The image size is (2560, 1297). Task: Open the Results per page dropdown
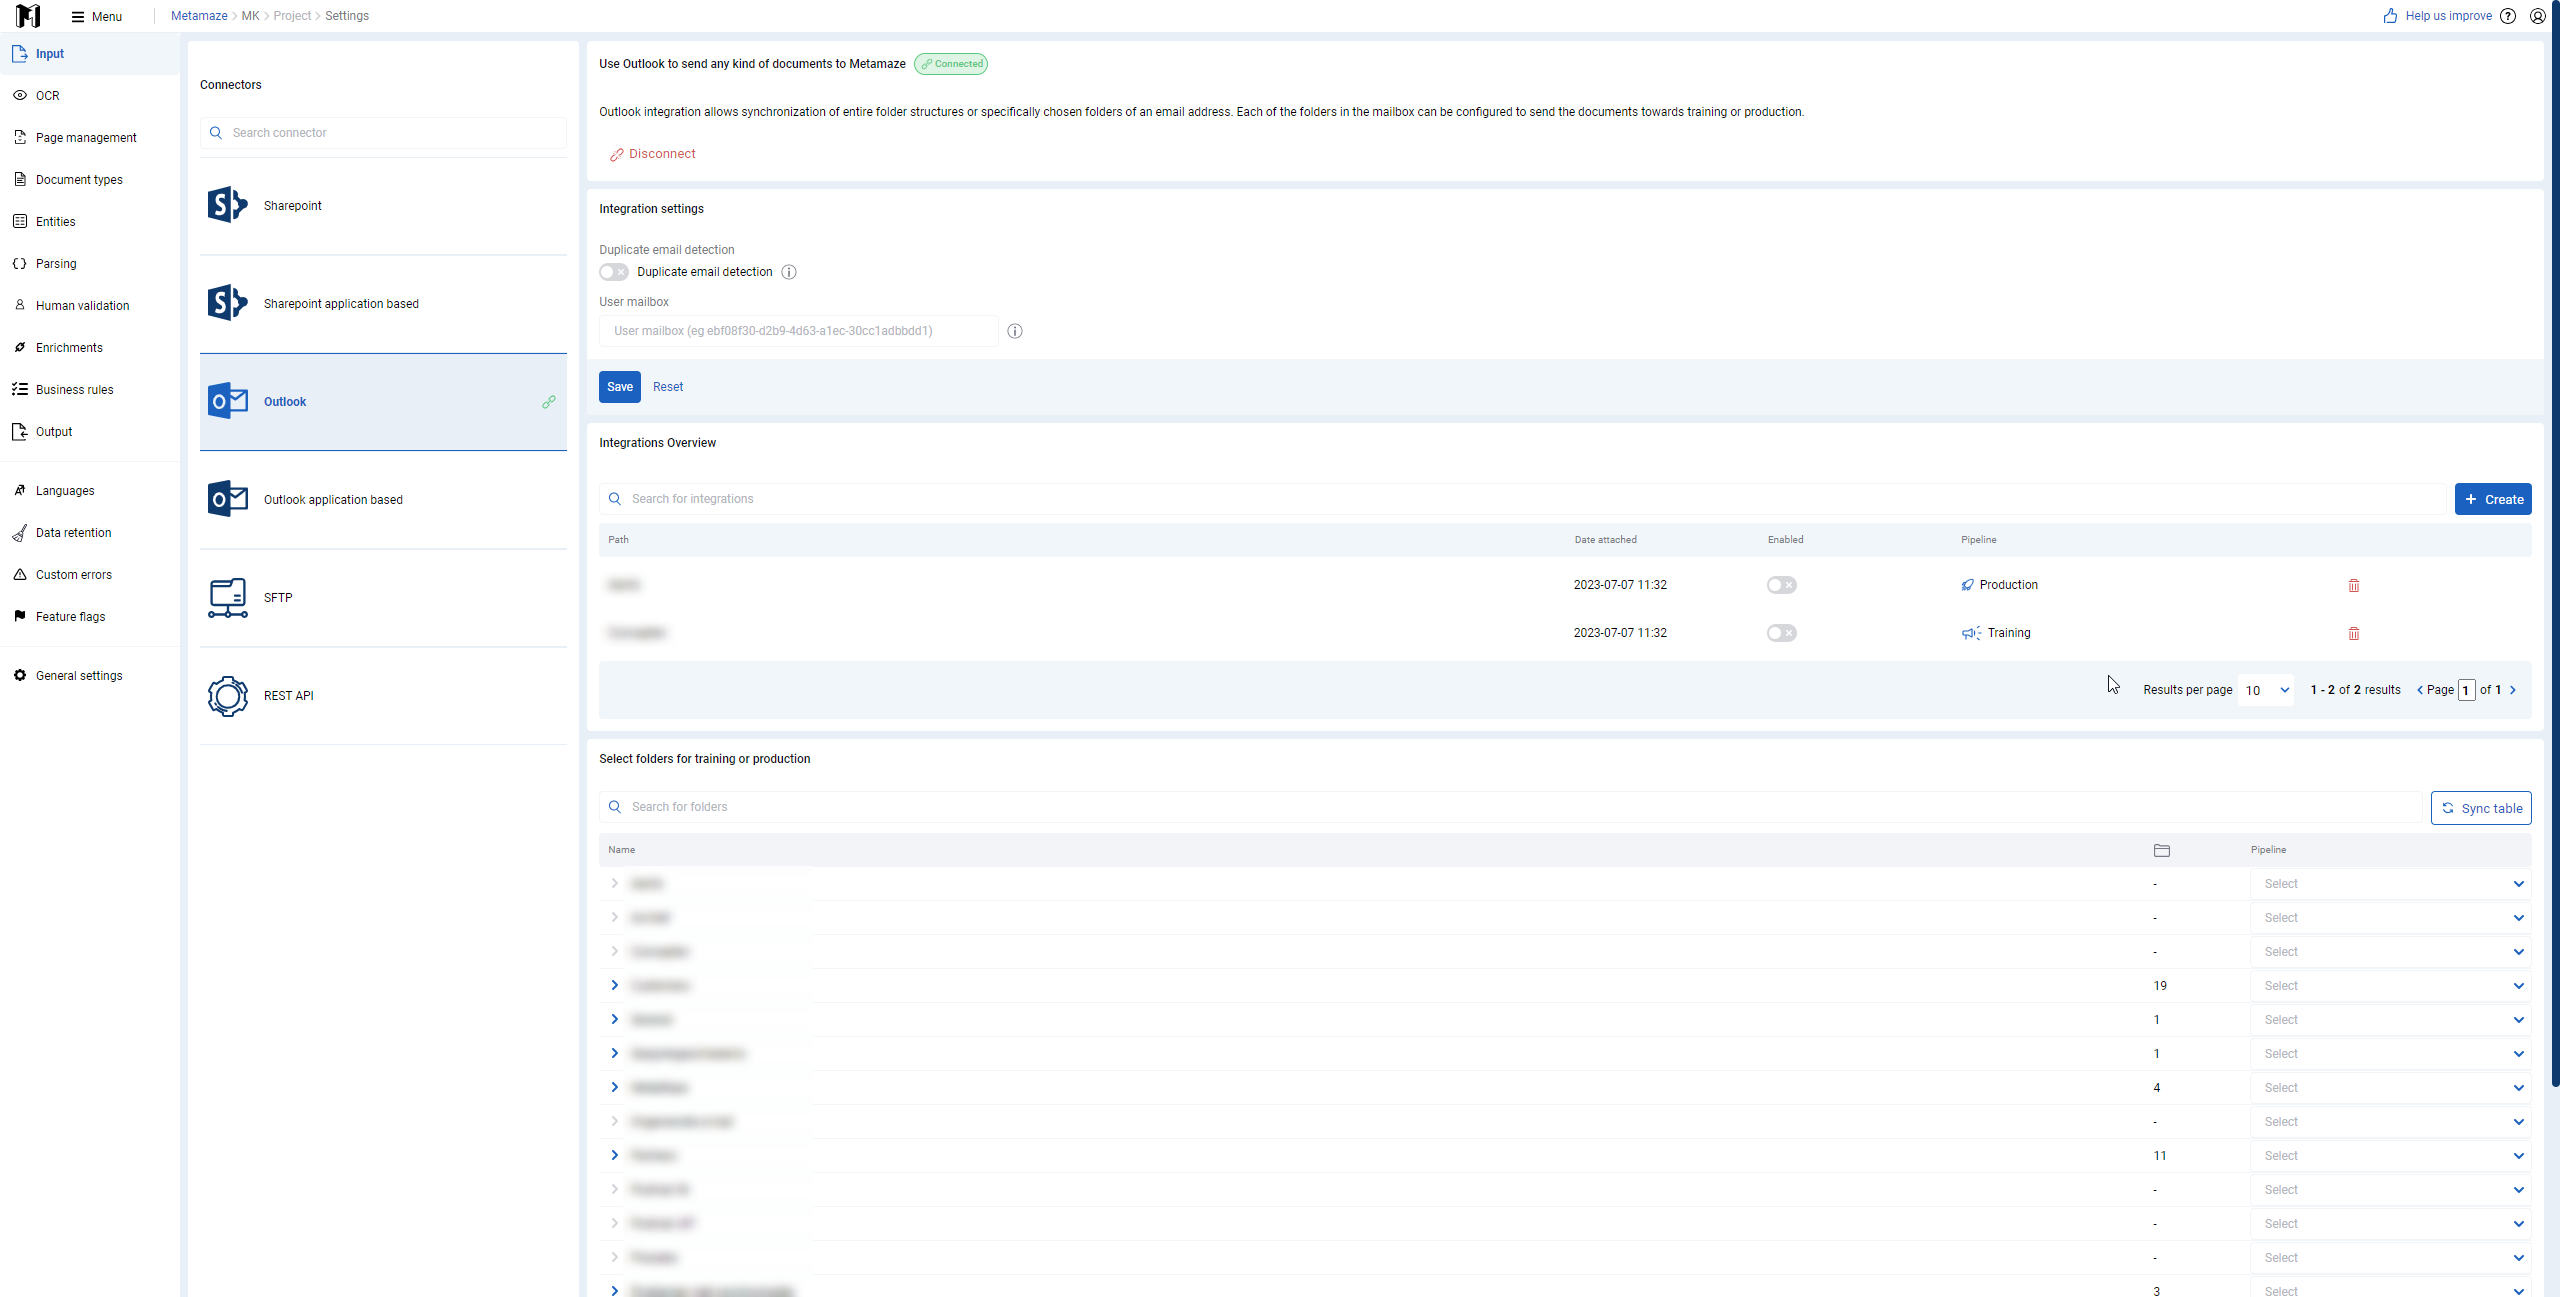pos(2266,690)
